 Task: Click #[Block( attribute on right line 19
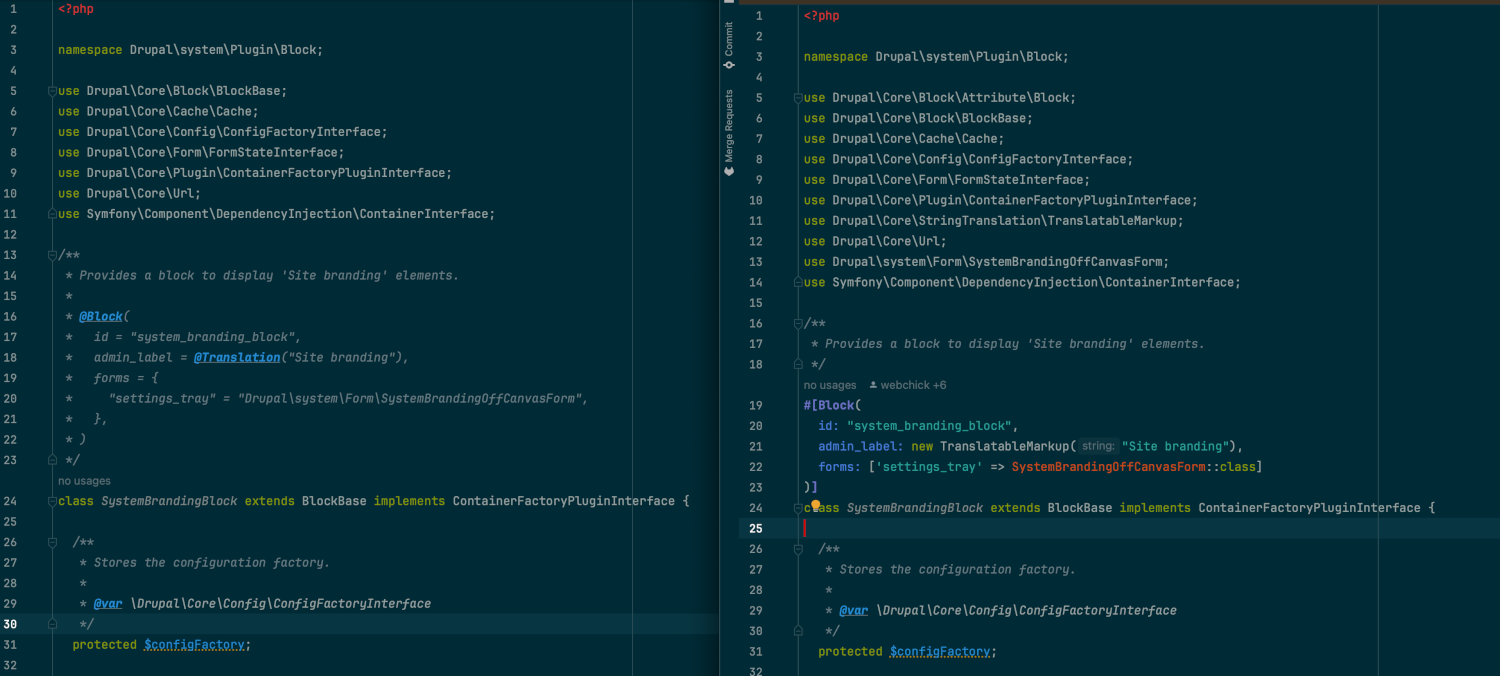832,405
